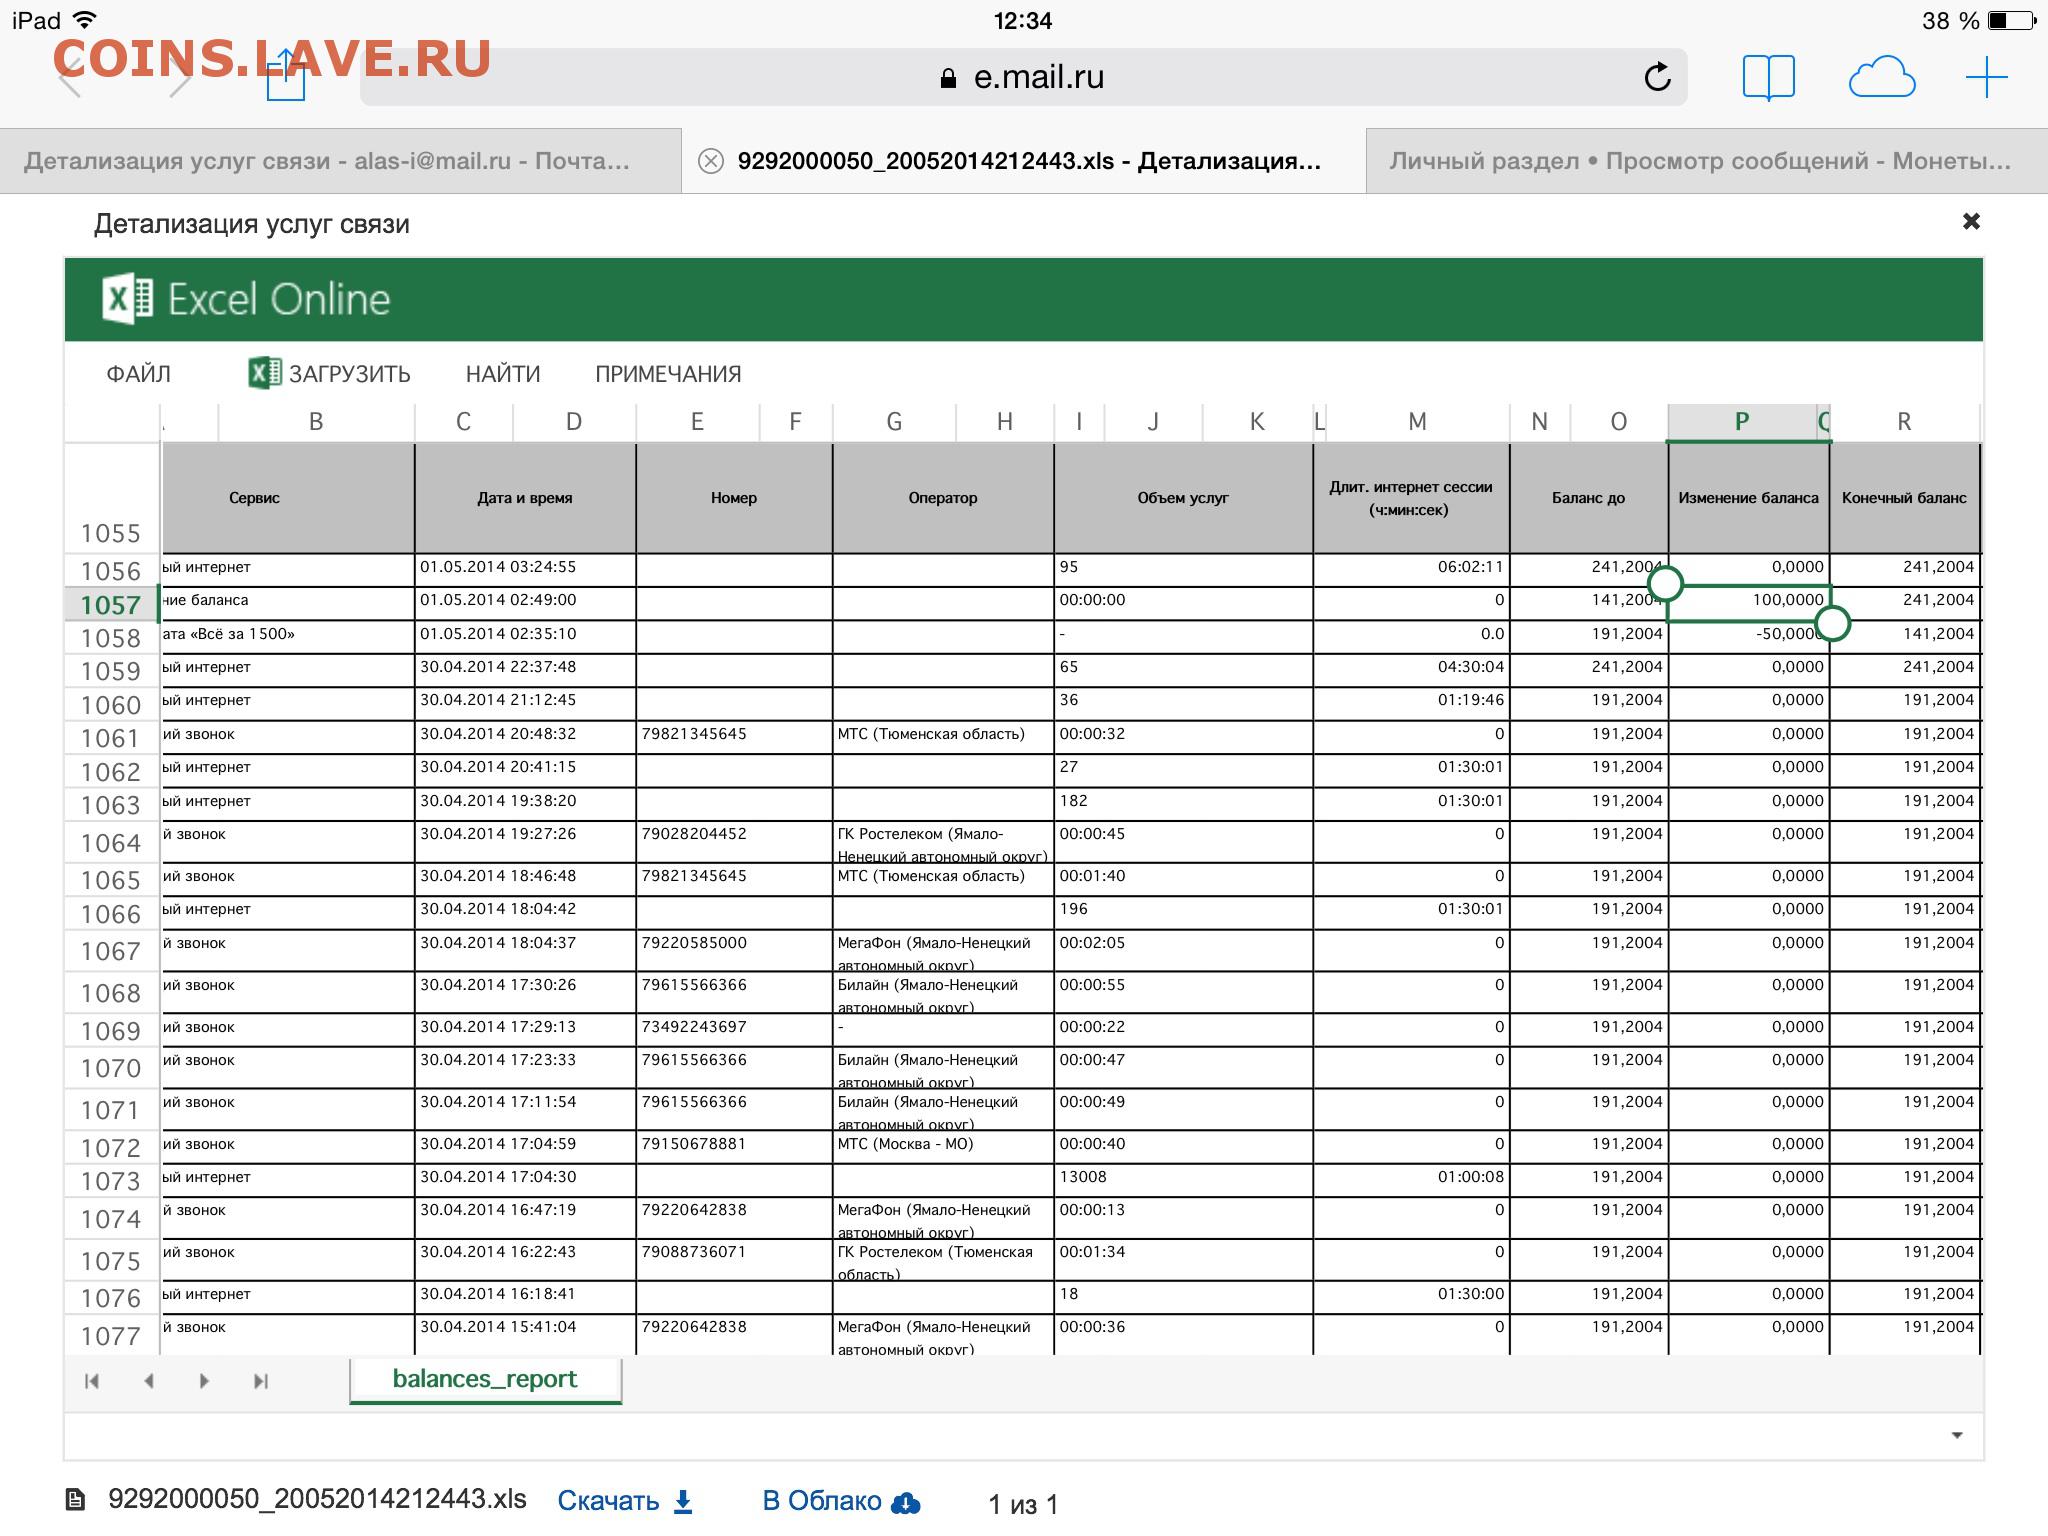The image size is (2048, 1536).
Task: Click the Скачать download link
Action: [x=625, y=1501]
